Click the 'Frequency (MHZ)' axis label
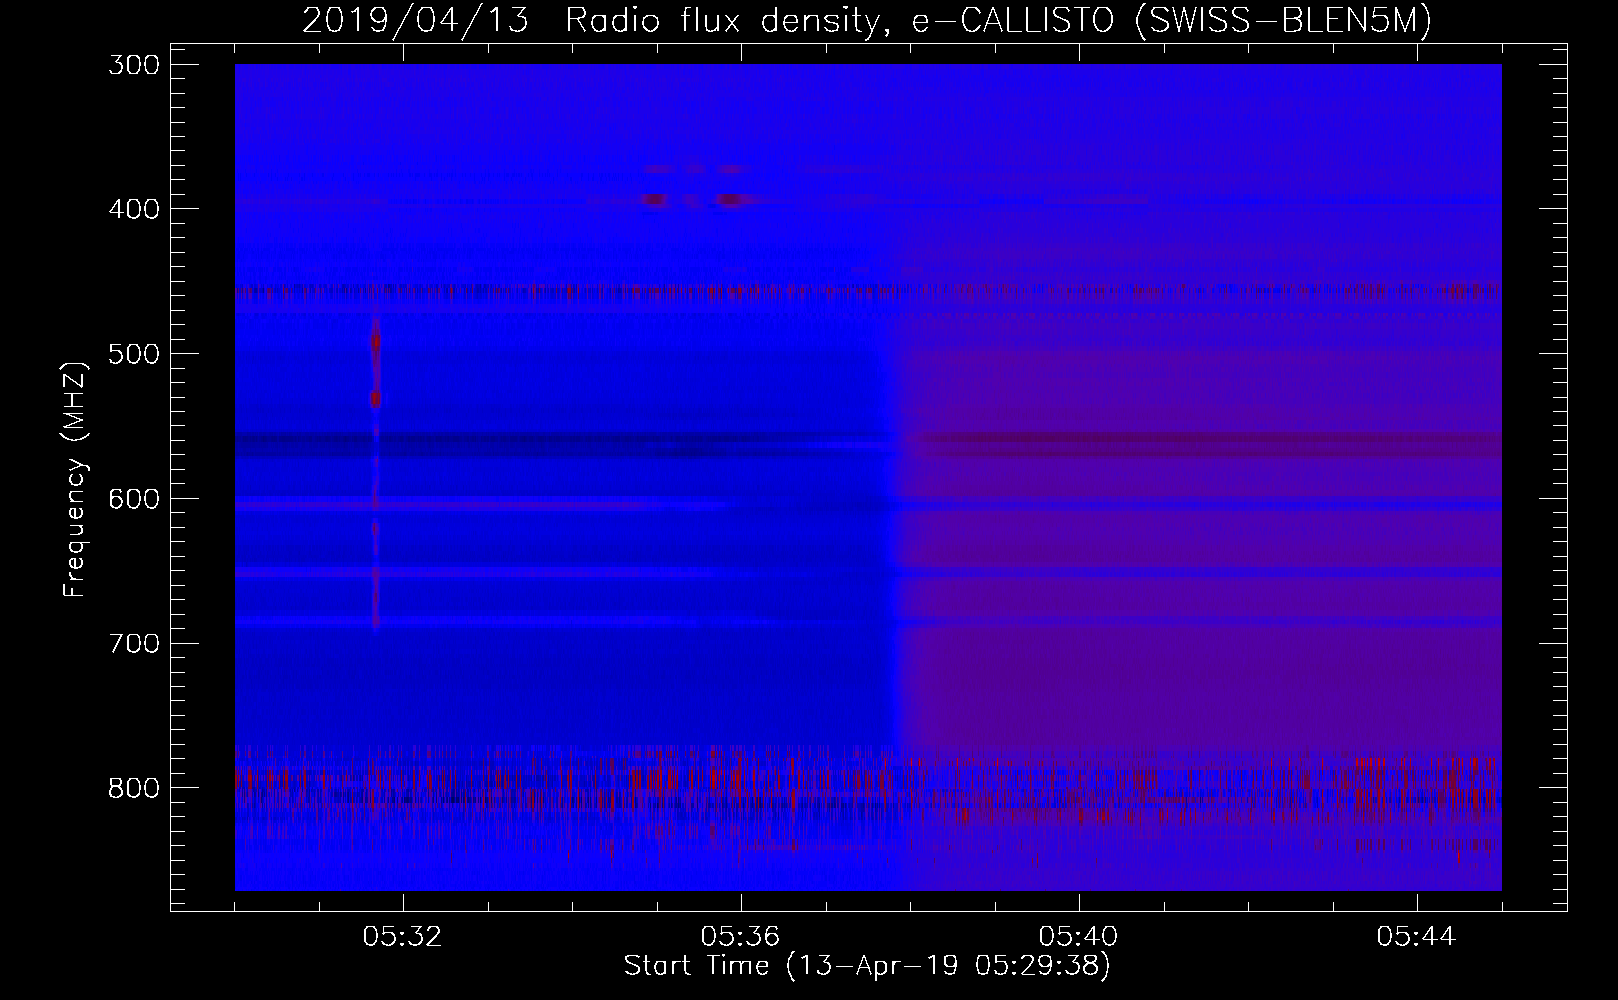This screenshot has height=1000, width=1618. [75, 479]
